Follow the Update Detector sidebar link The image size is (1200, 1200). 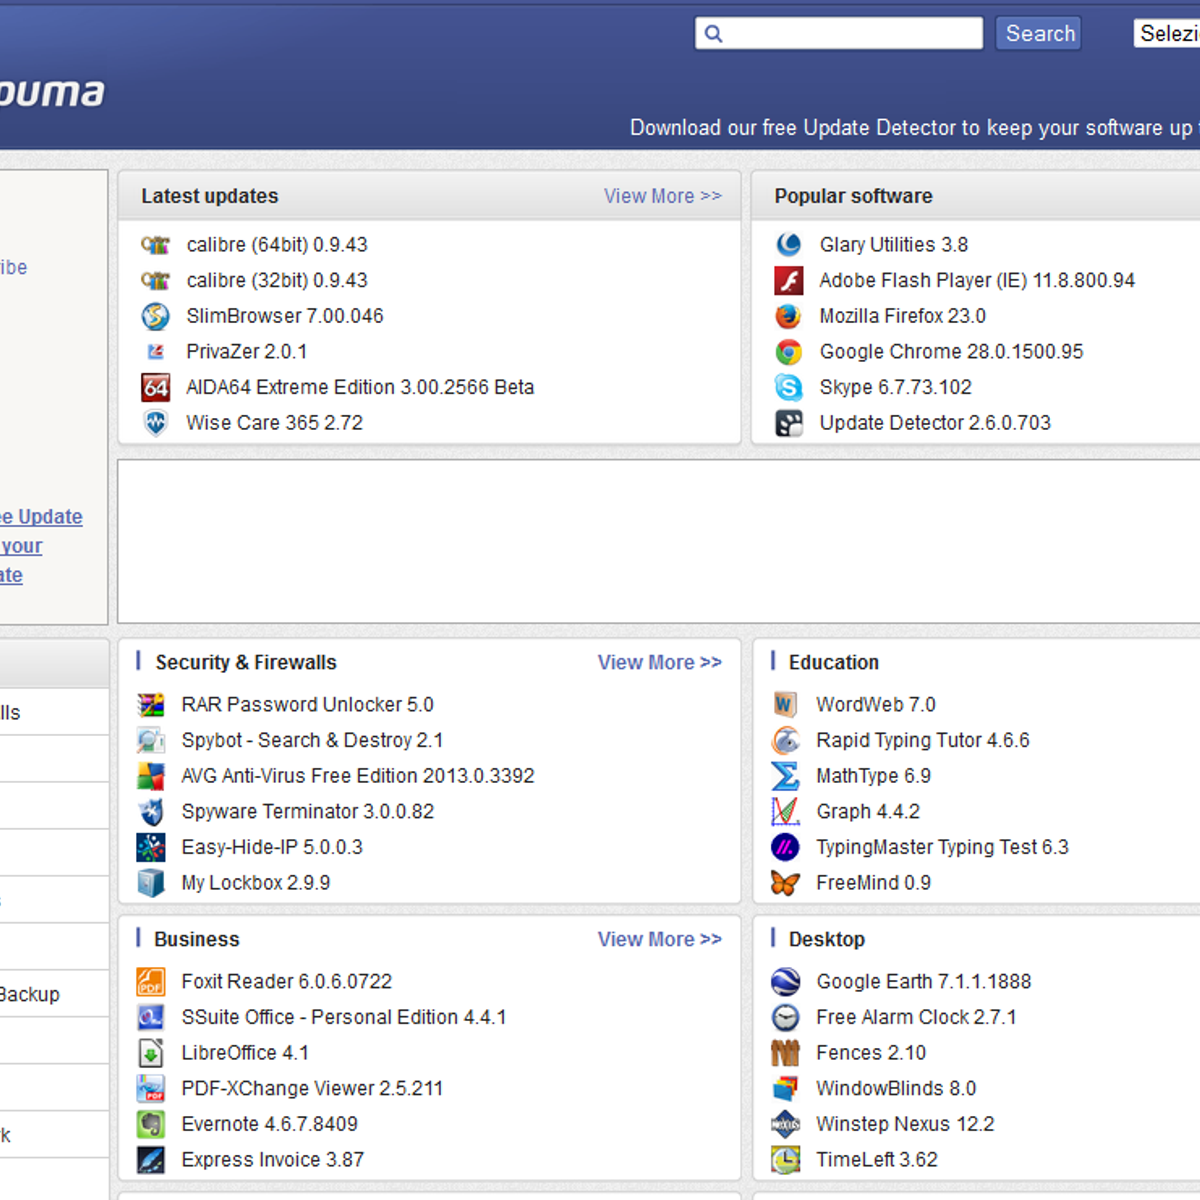tap(41, 546)
